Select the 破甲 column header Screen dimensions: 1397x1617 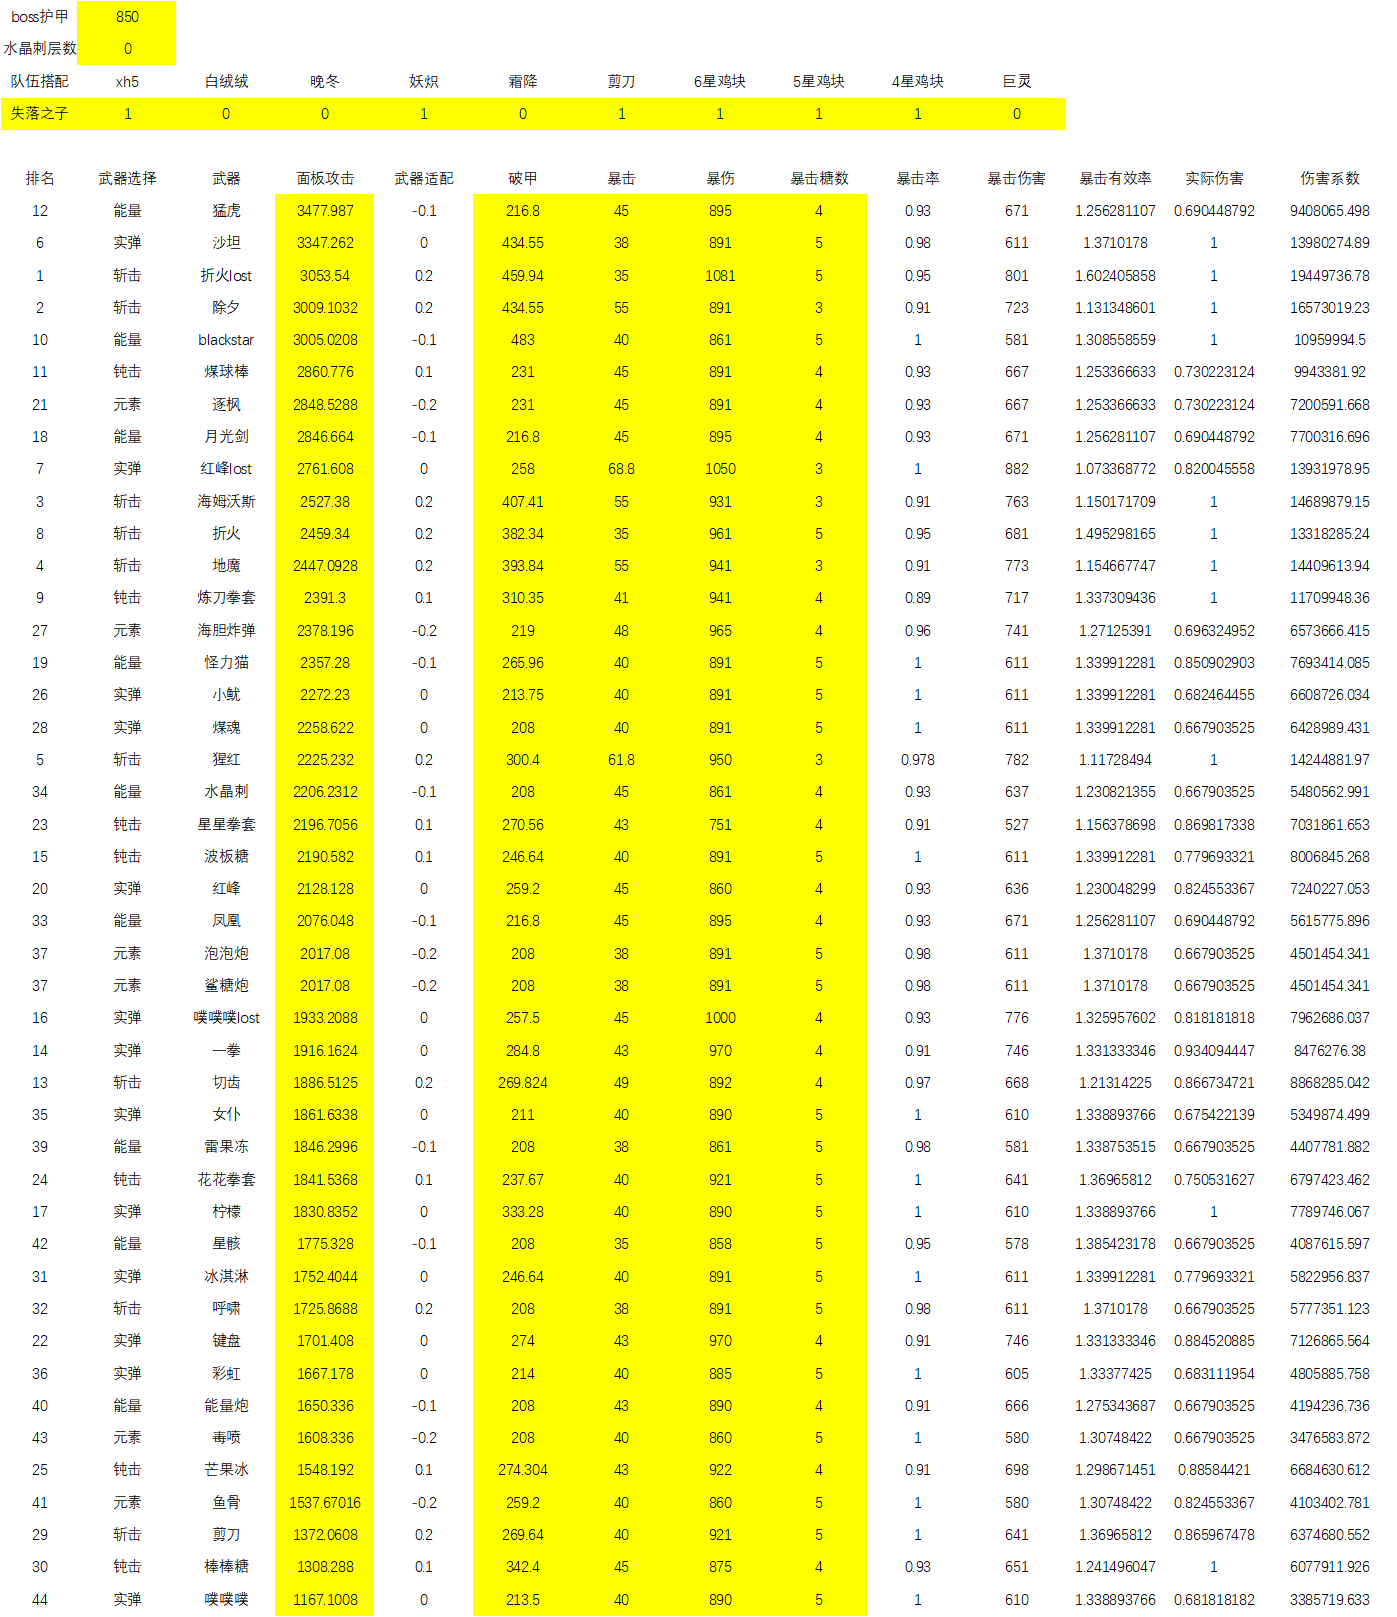[x=523, y=179]
